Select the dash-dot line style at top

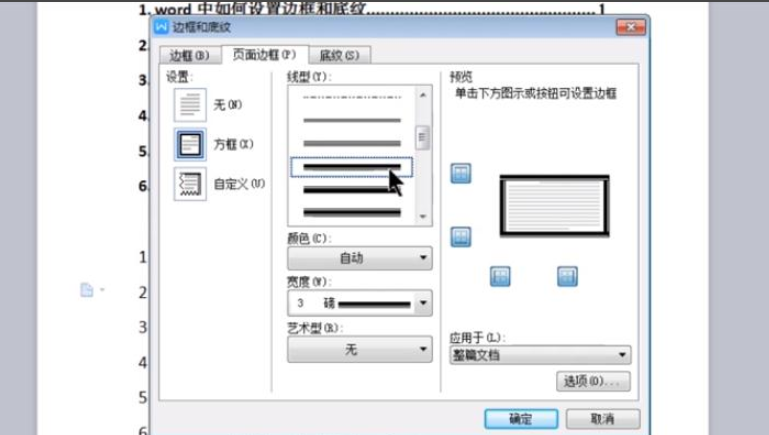(x=352, y=97)
